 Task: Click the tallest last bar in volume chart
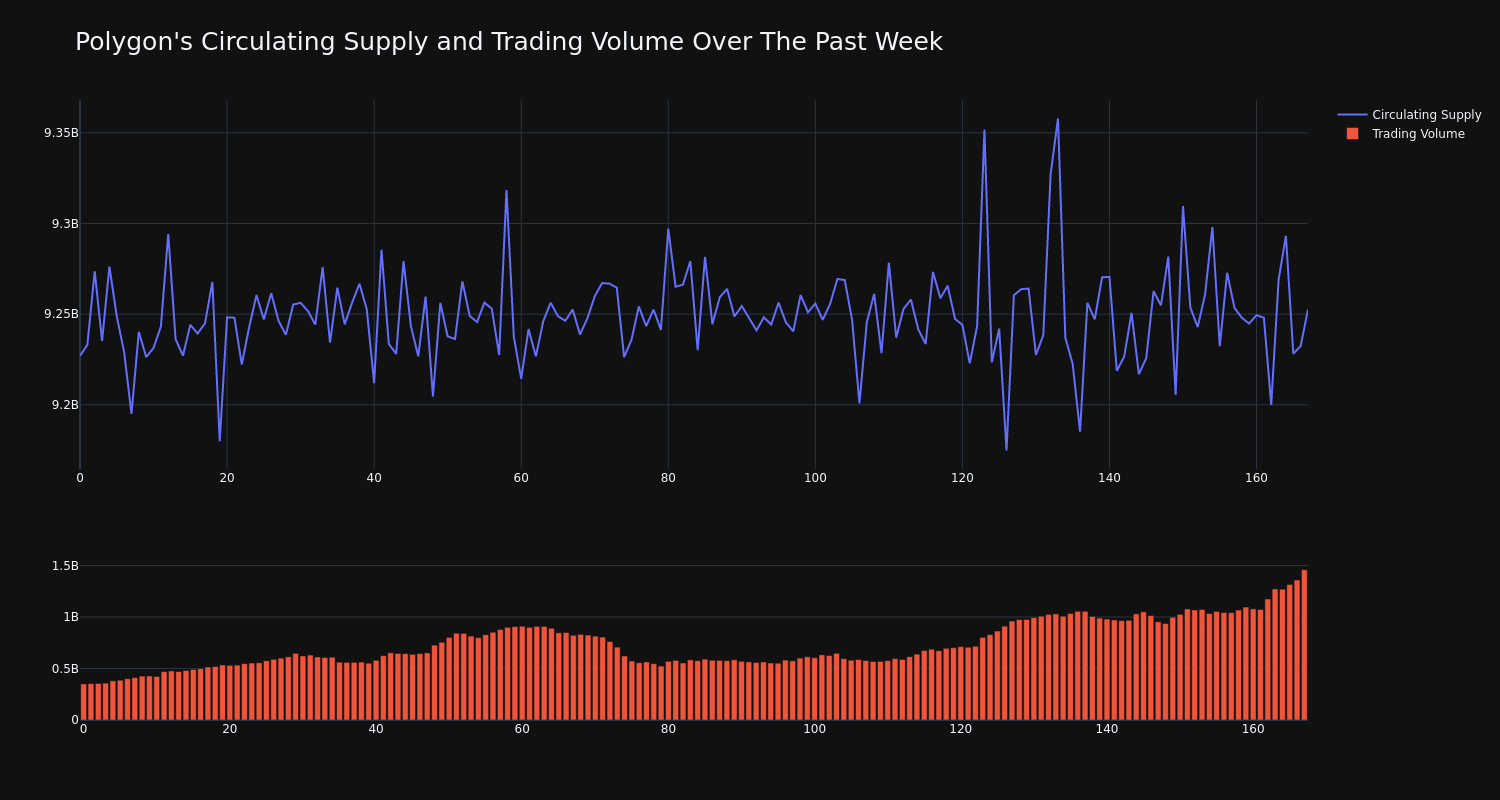tap(1304, 645)
